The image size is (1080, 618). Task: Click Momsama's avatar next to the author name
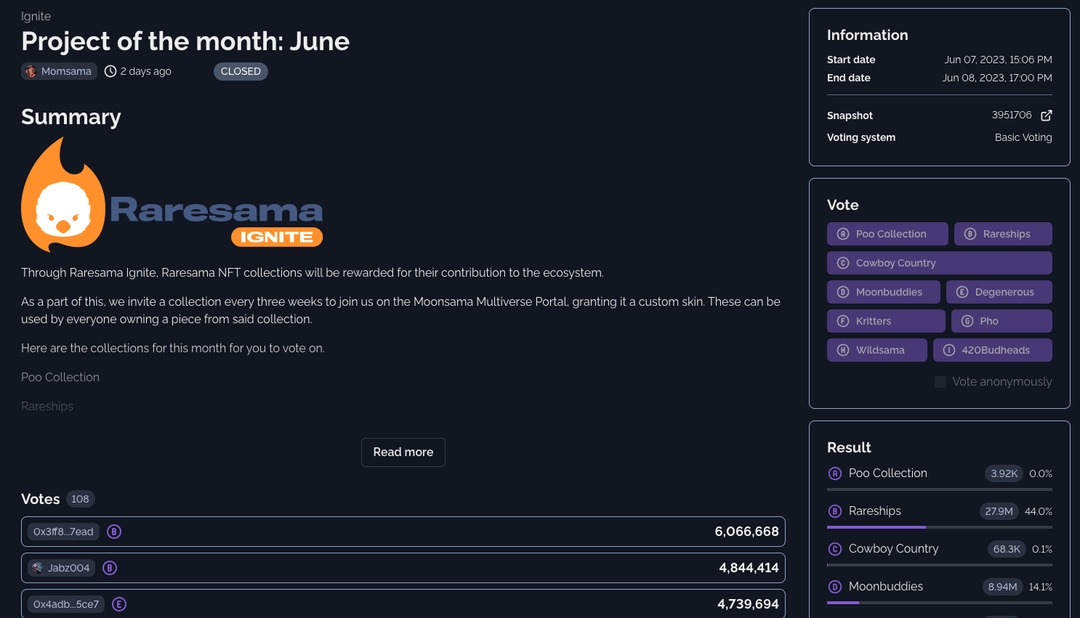pyautogui.click(x=30, y=71)
